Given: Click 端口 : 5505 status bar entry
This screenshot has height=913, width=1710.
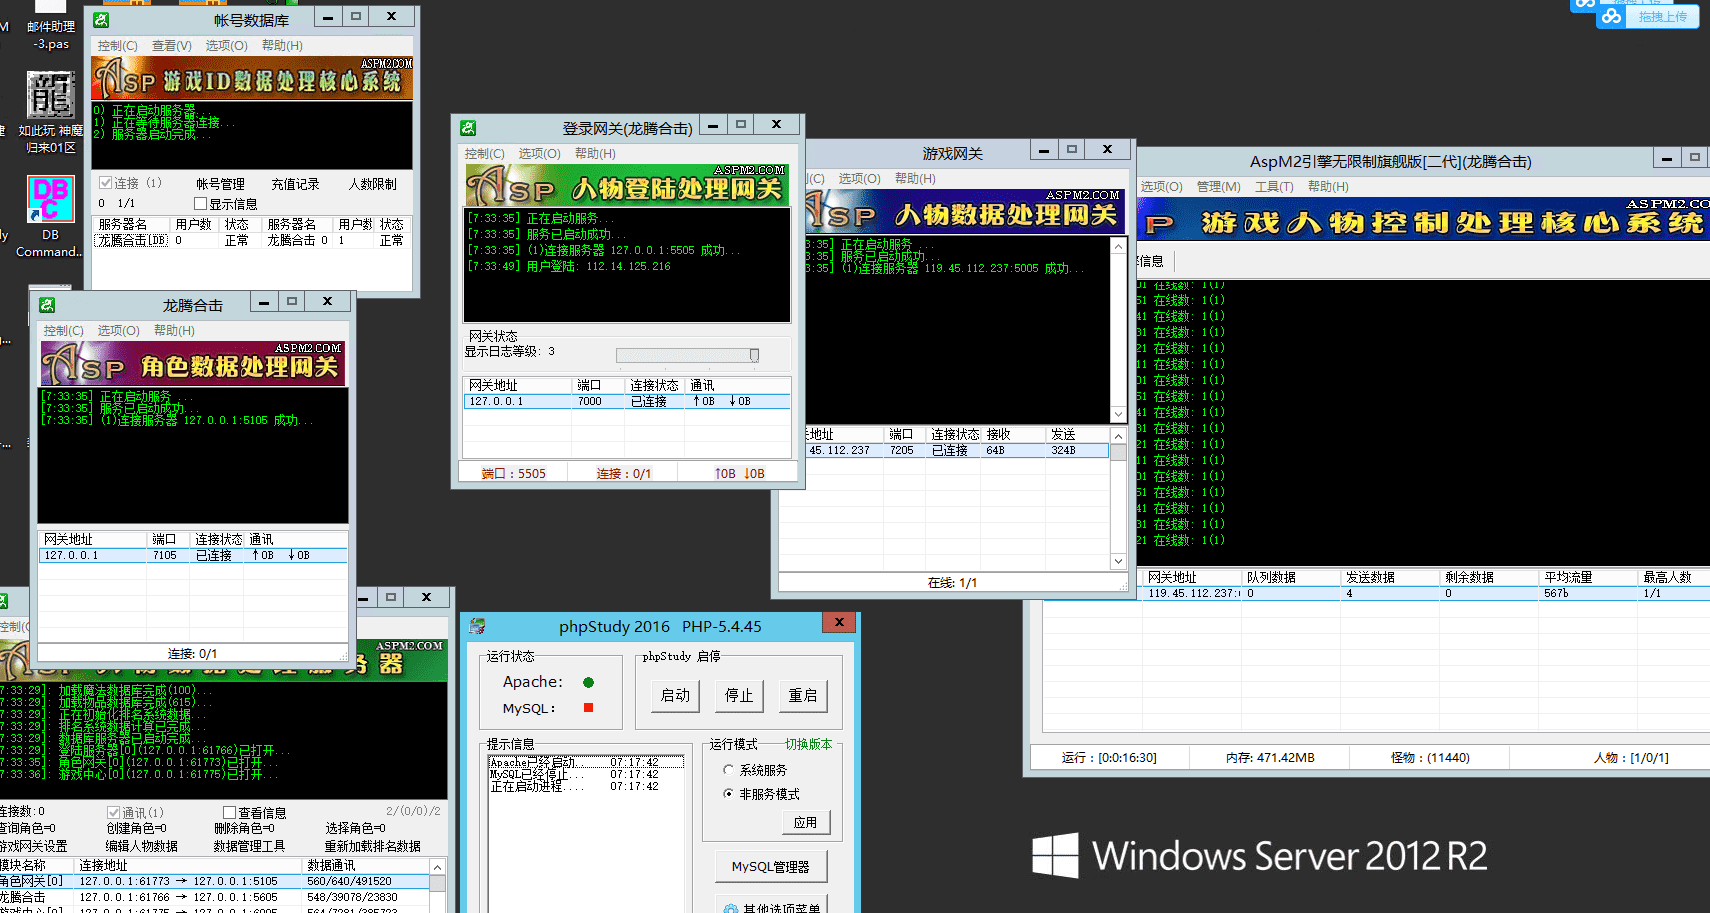Looking at the screenshot, I should tap(513, 473).
